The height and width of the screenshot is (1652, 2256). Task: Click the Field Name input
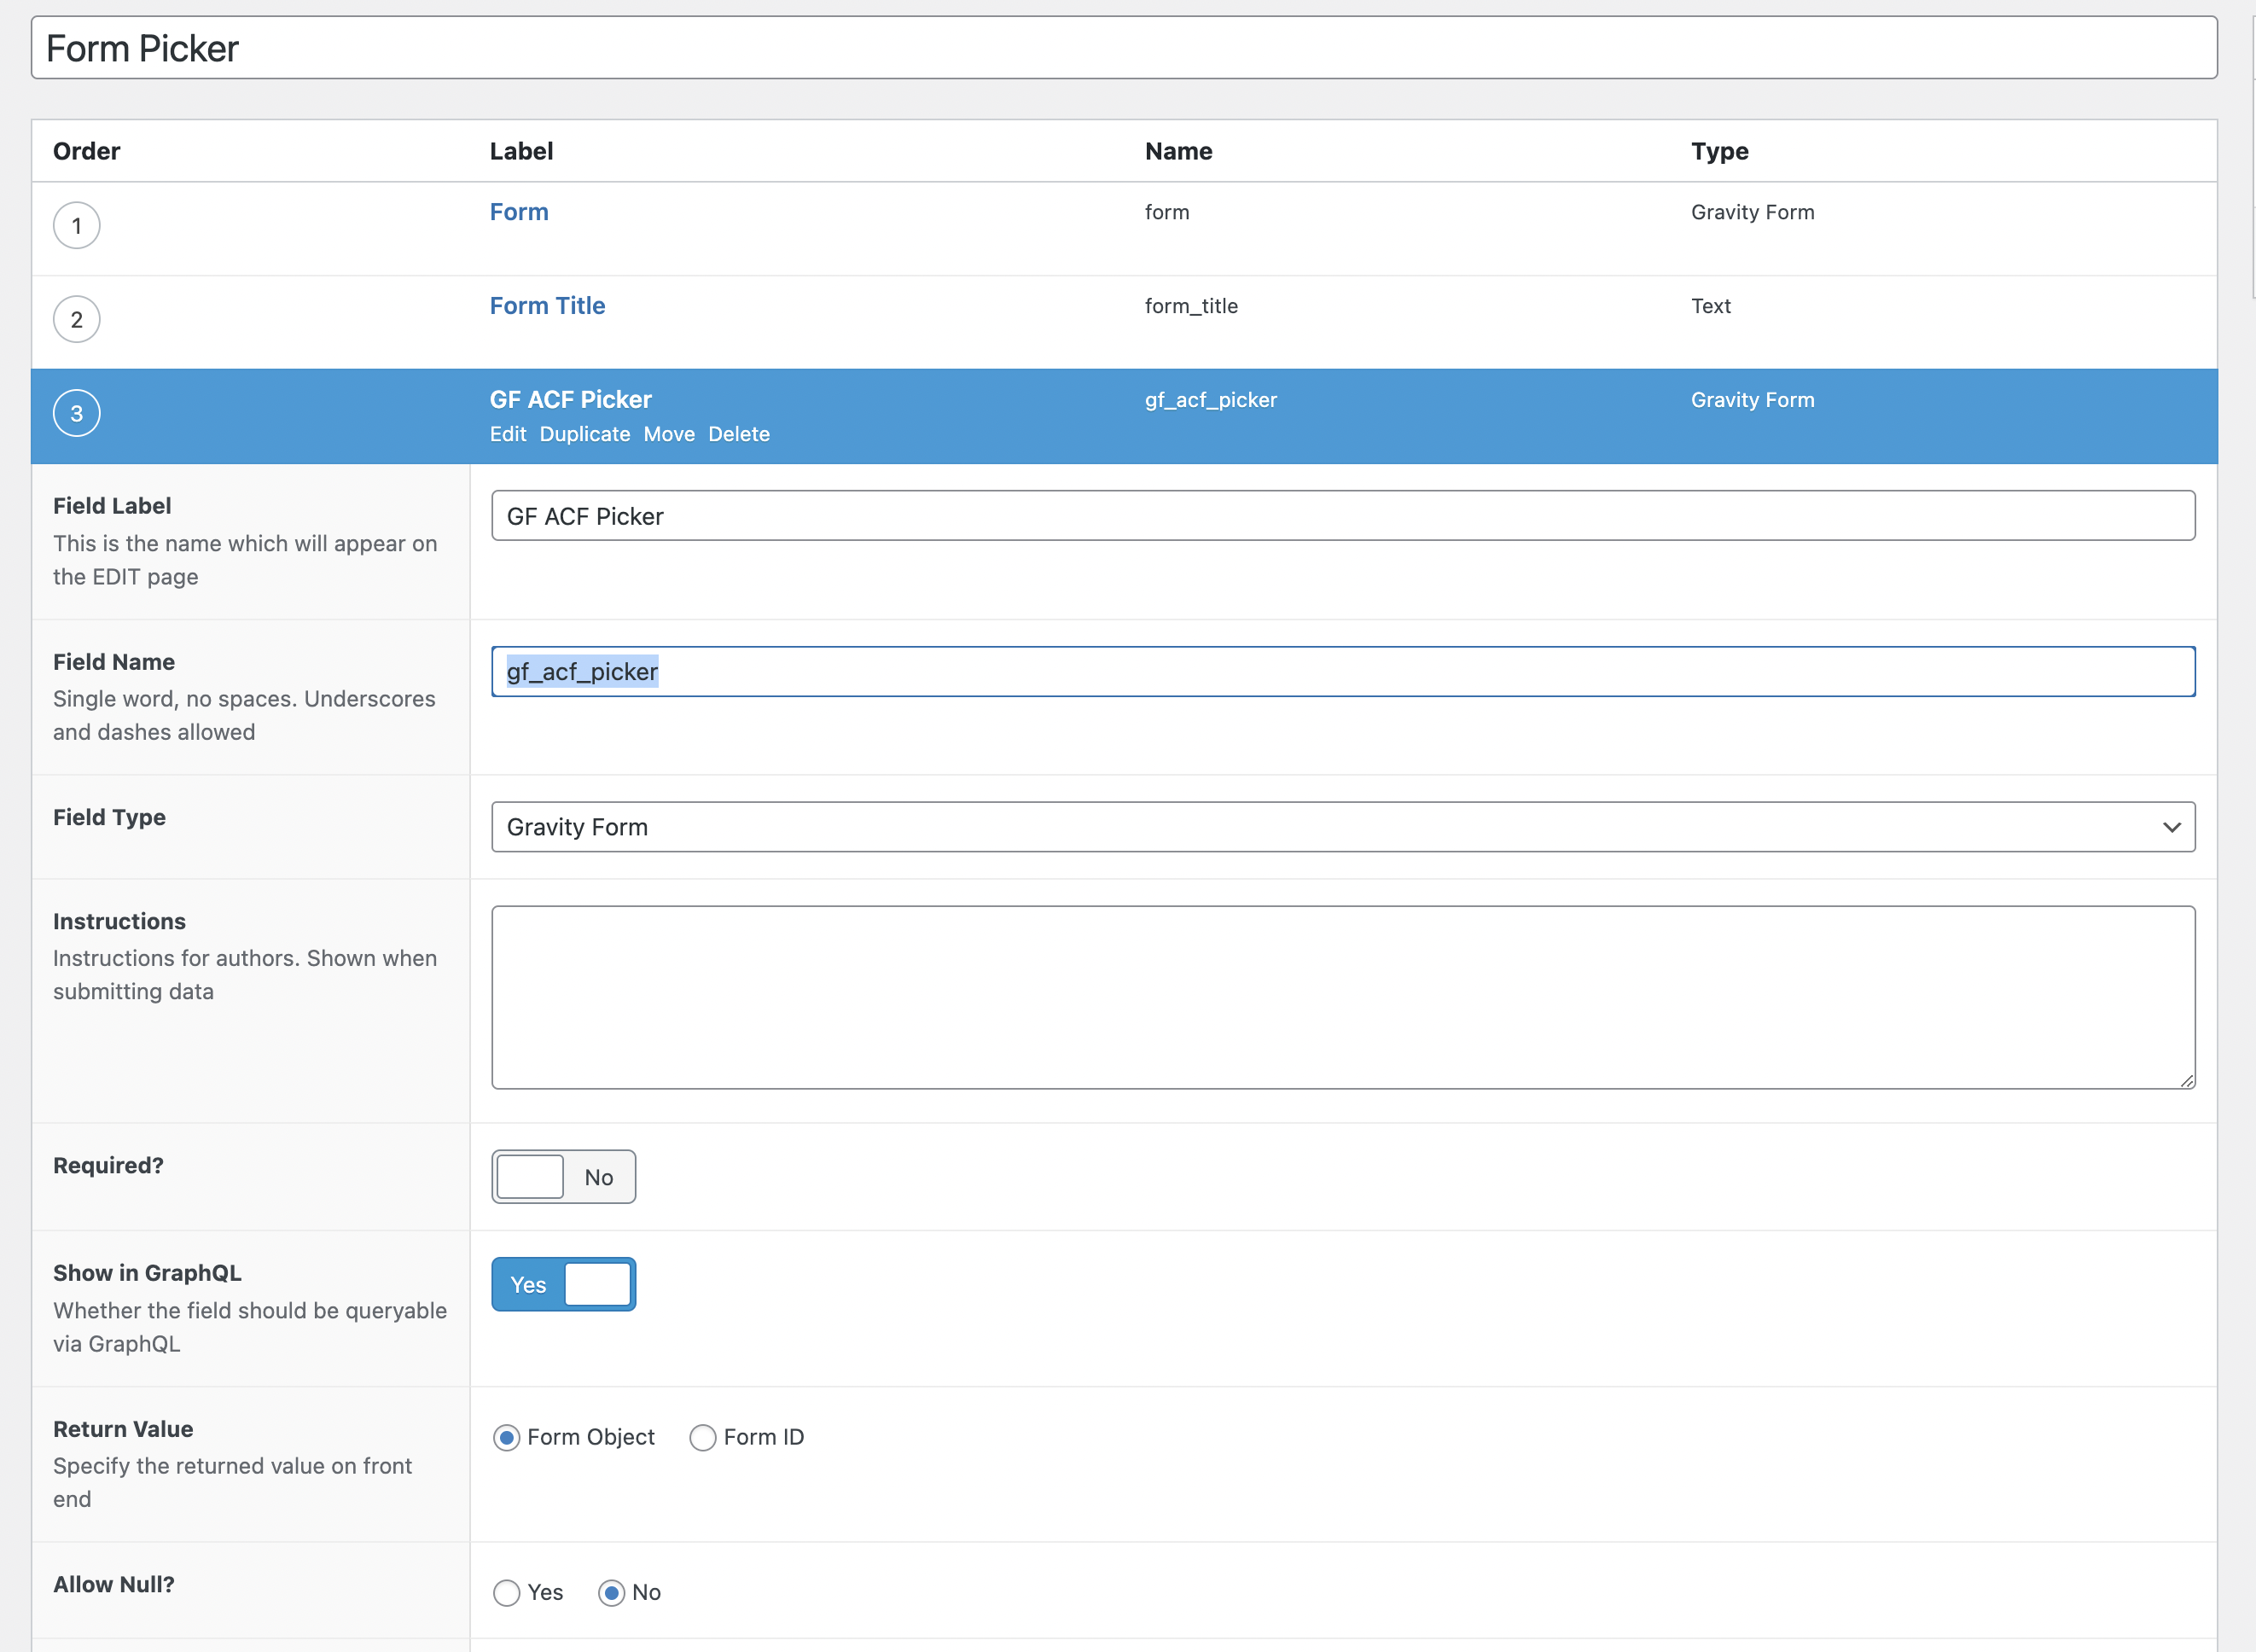1343,671
